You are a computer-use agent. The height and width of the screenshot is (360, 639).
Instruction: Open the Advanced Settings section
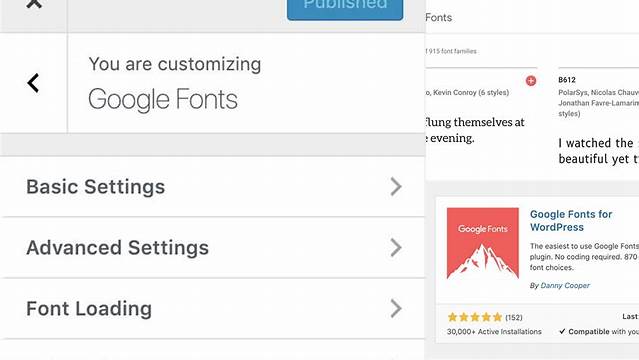coord(212,247)
